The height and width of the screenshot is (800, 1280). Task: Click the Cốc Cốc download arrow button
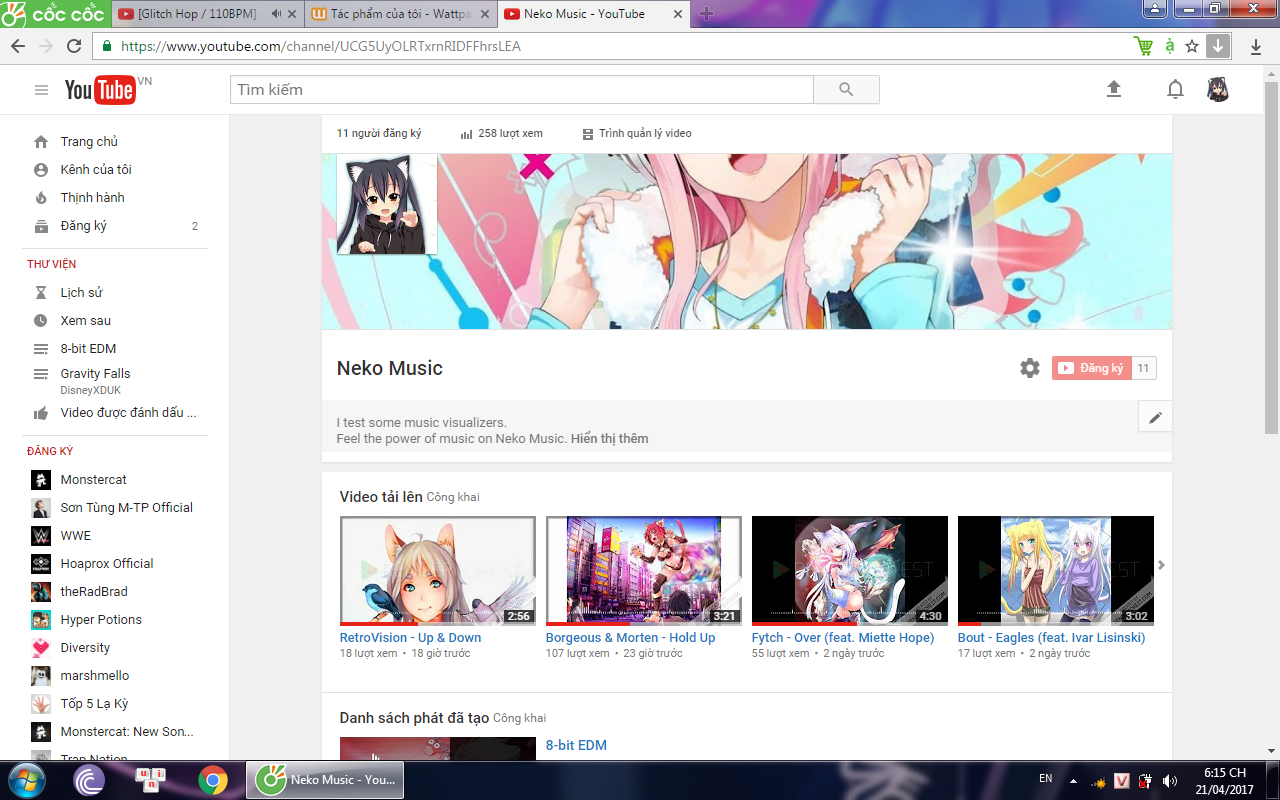coord(1217,46)
